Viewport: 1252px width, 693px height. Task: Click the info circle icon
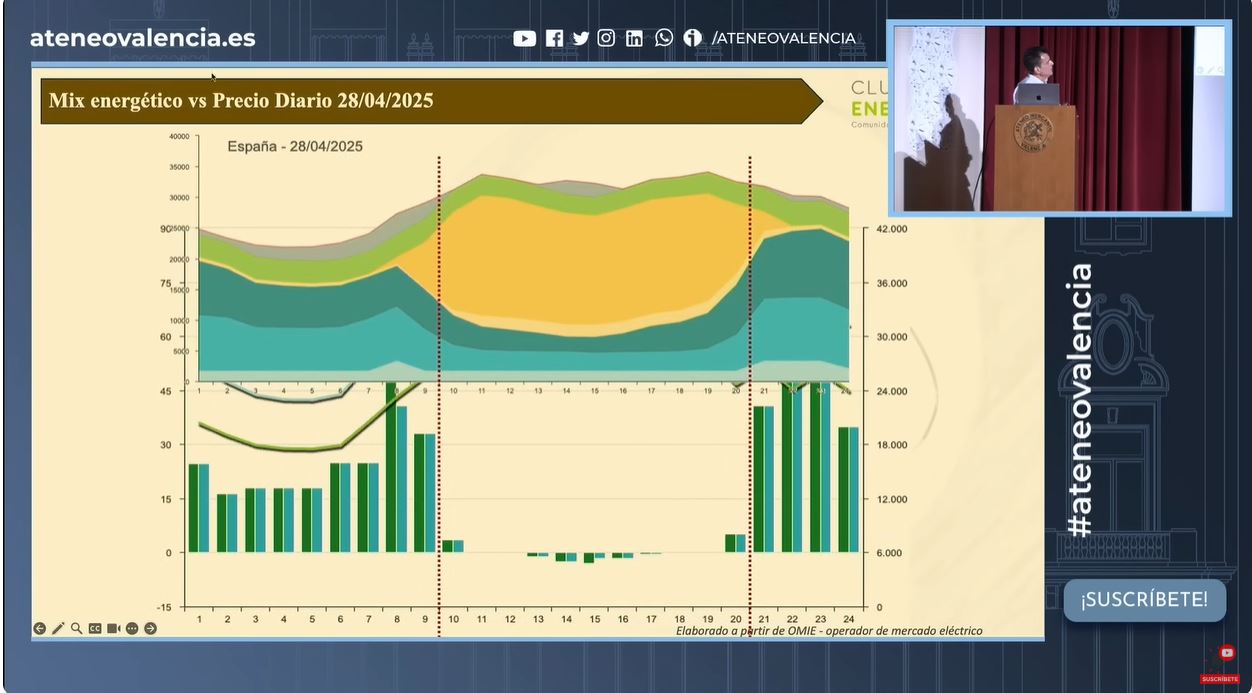click(x=692, y=38)
